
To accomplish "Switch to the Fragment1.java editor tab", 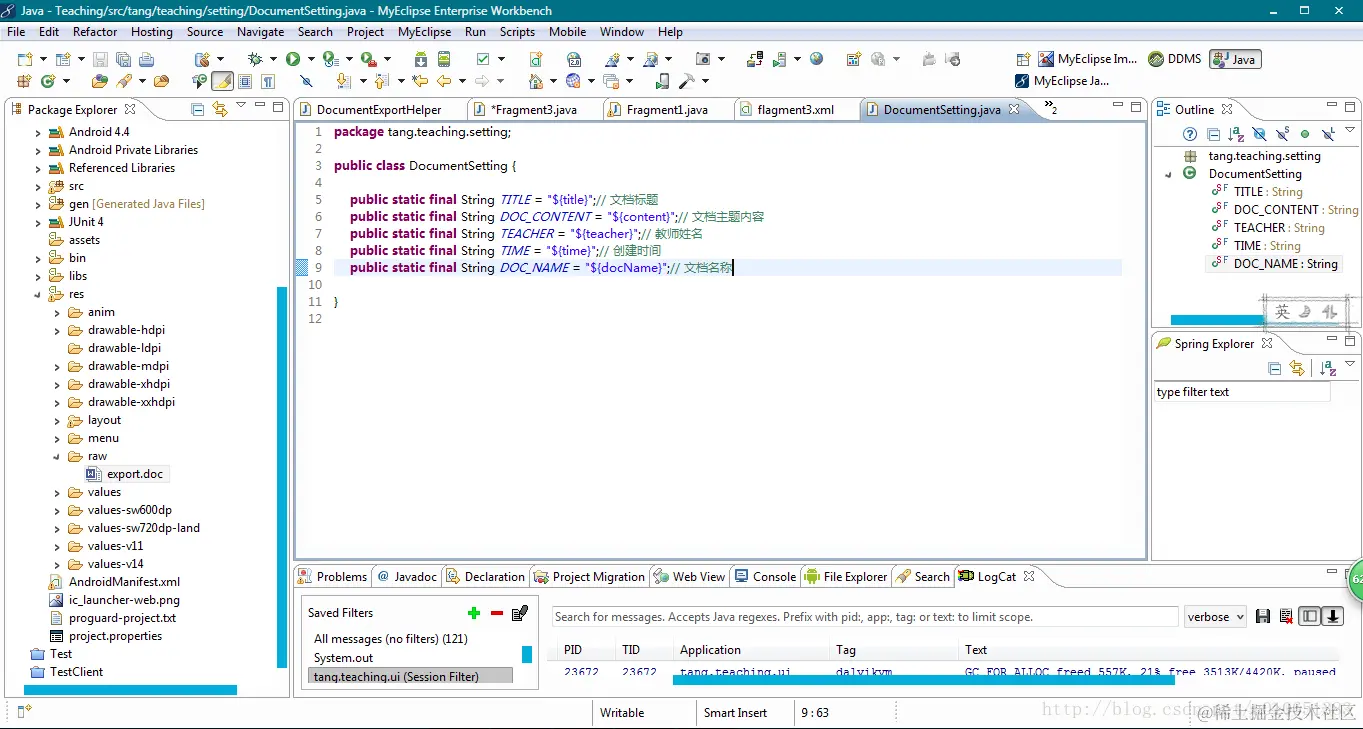I will click(x=667, y=109).
